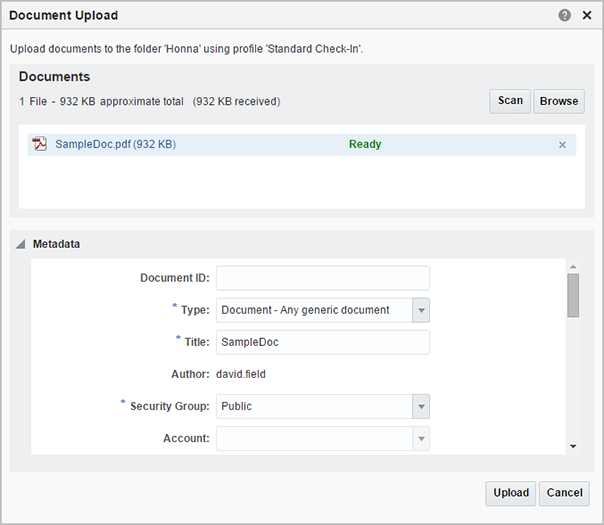This screenshot has width=604, height=525.
Task: Click the '932 KB received' text
Action: pos(237,101)
